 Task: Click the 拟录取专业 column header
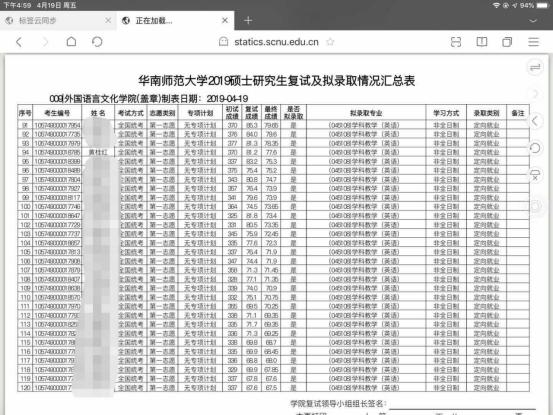click(366, 113)
